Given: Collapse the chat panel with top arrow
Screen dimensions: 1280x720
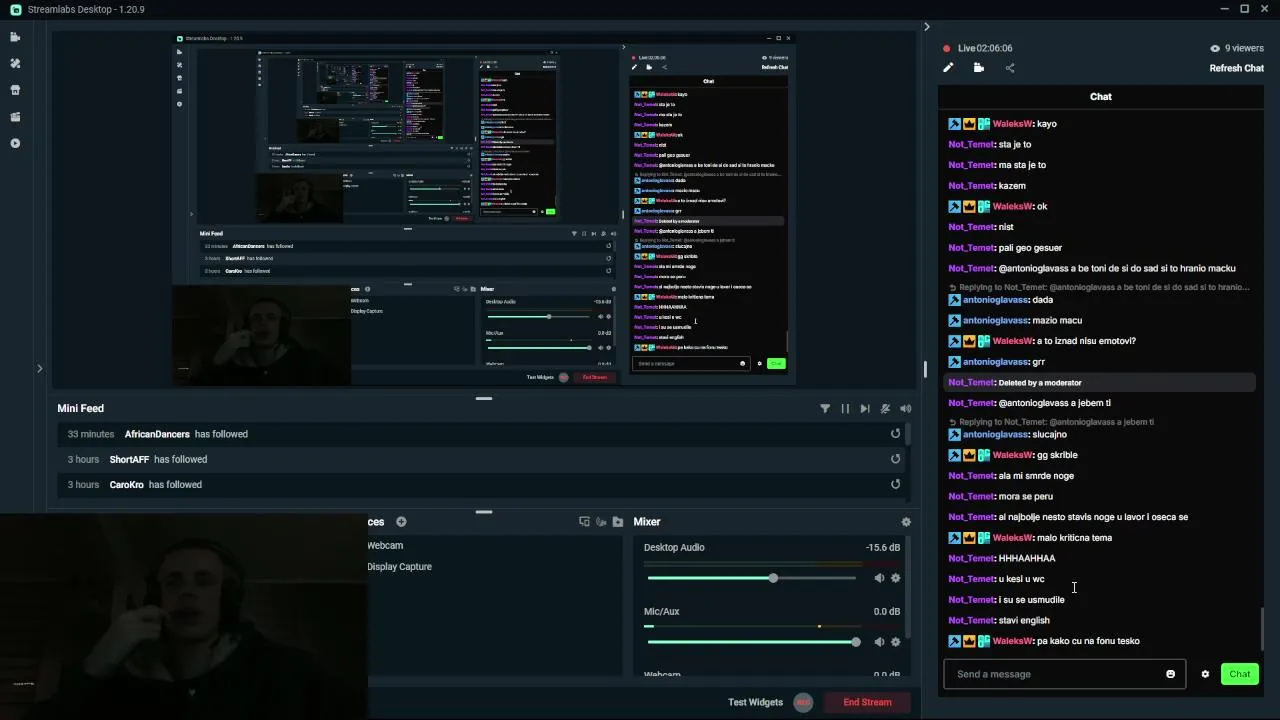Looking at the screenshot, I should coord(926,26).
